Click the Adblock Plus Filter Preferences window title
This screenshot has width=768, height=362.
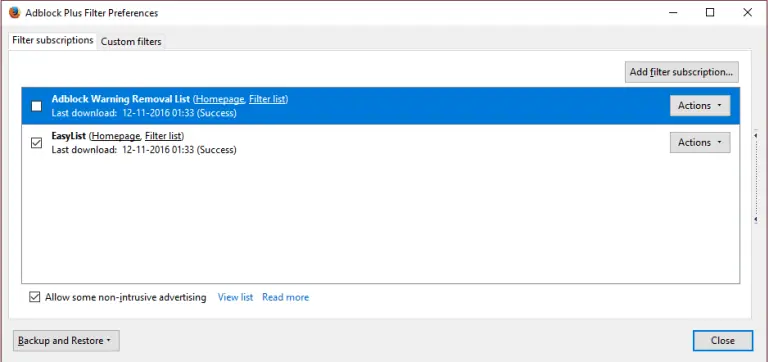[x=92, y=13]
